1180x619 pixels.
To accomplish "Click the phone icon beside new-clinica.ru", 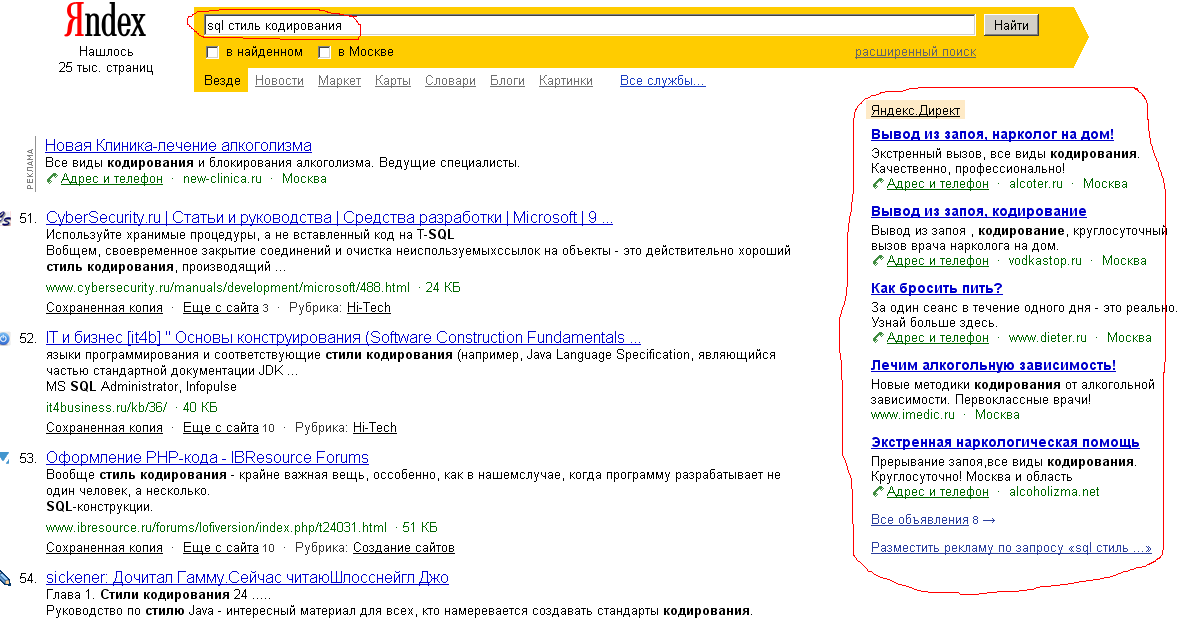I will (51, 179).
